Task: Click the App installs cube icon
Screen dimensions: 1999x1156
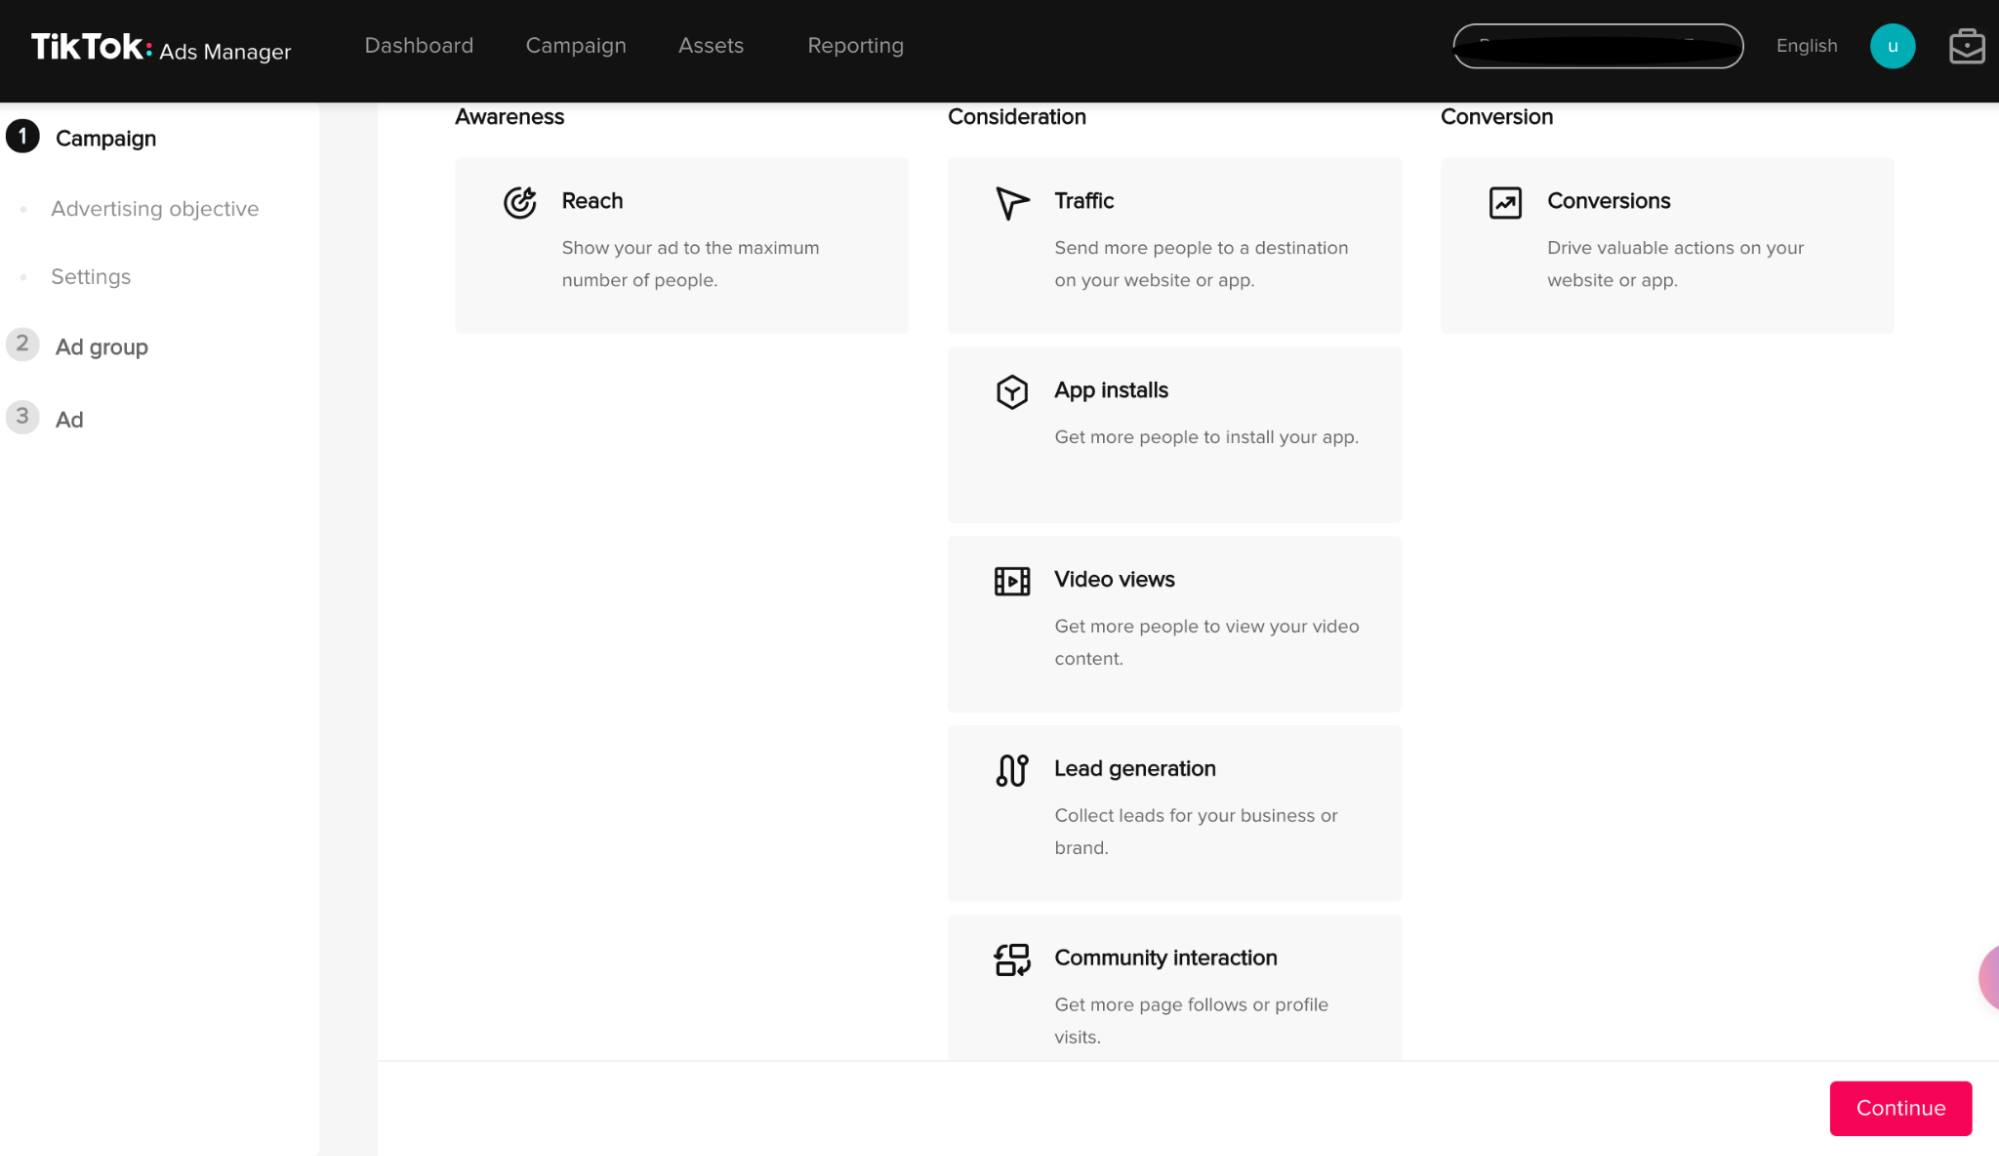Action: click(x=1011, y=391)
